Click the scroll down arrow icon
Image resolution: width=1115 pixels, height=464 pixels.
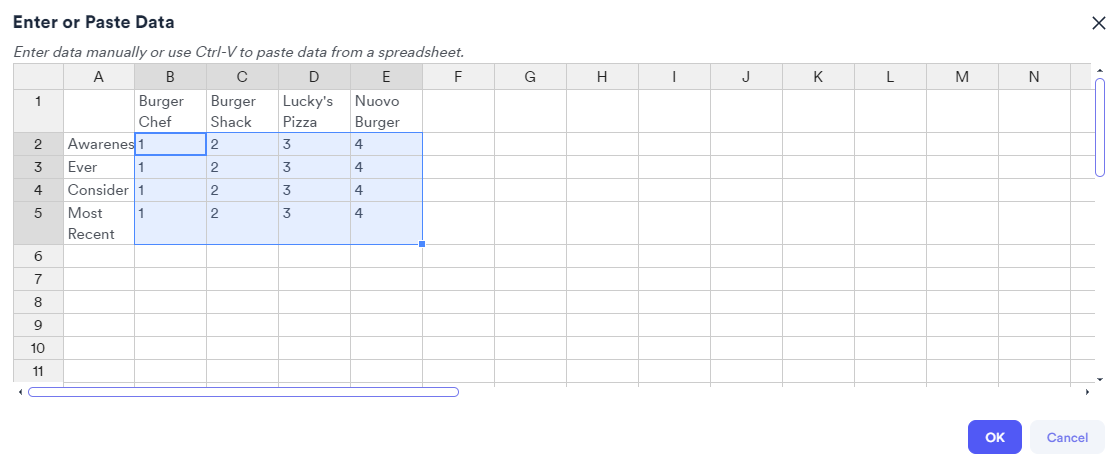[x=1100, y=380]
